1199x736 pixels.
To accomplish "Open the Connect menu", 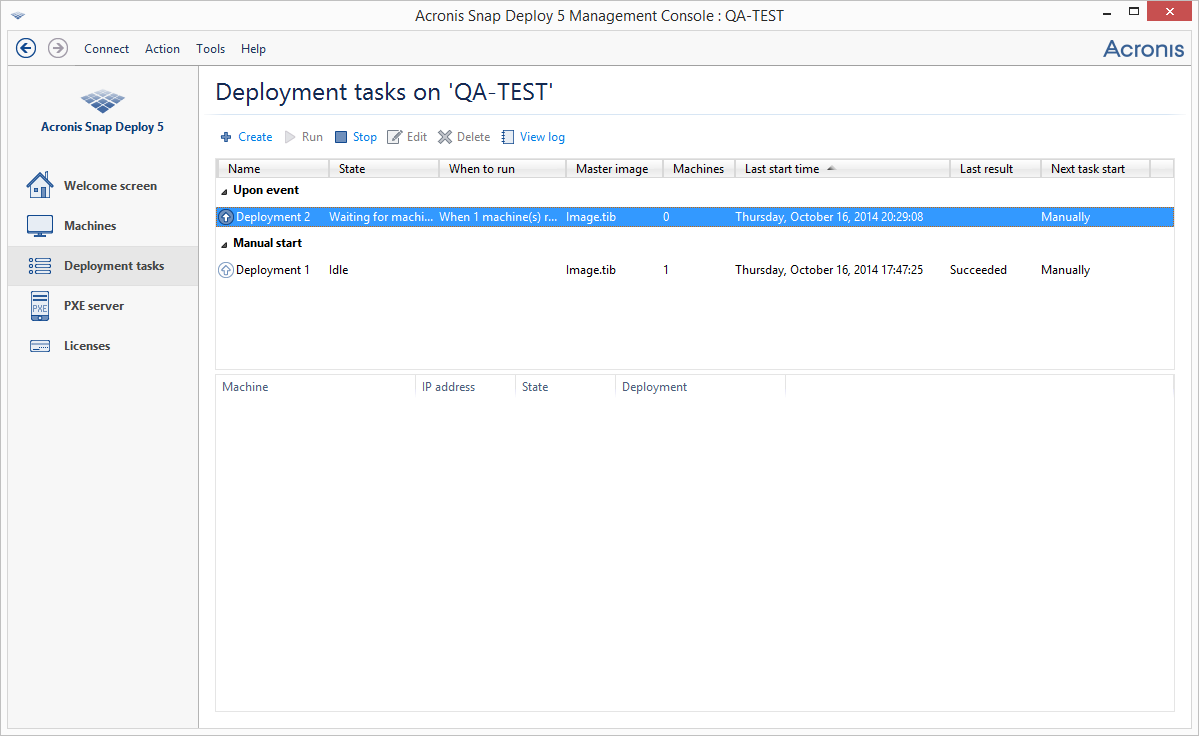I will (106, 48).
